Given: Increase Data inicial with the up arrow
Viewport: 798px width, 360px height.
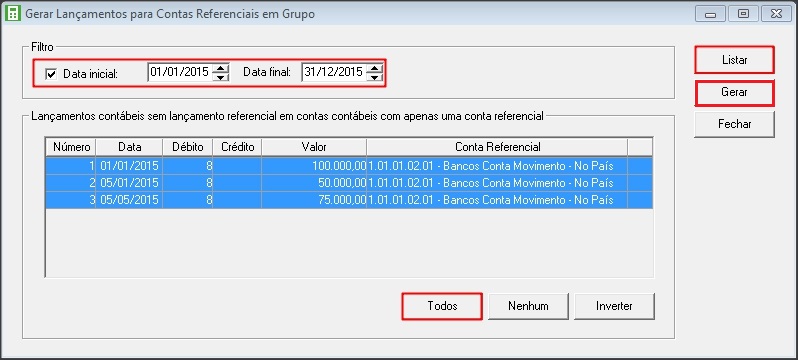Looking at the screenshot, I should [220, 68].
